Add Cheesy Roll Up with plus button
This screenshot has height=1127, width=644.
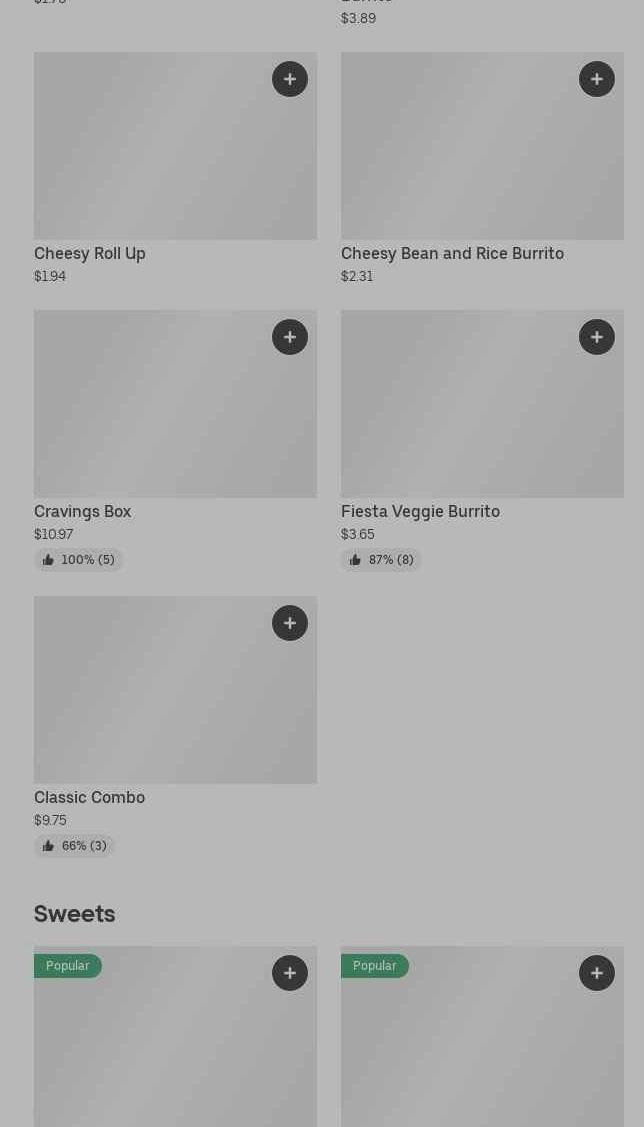pyautogui.click(x=290, y=79)
